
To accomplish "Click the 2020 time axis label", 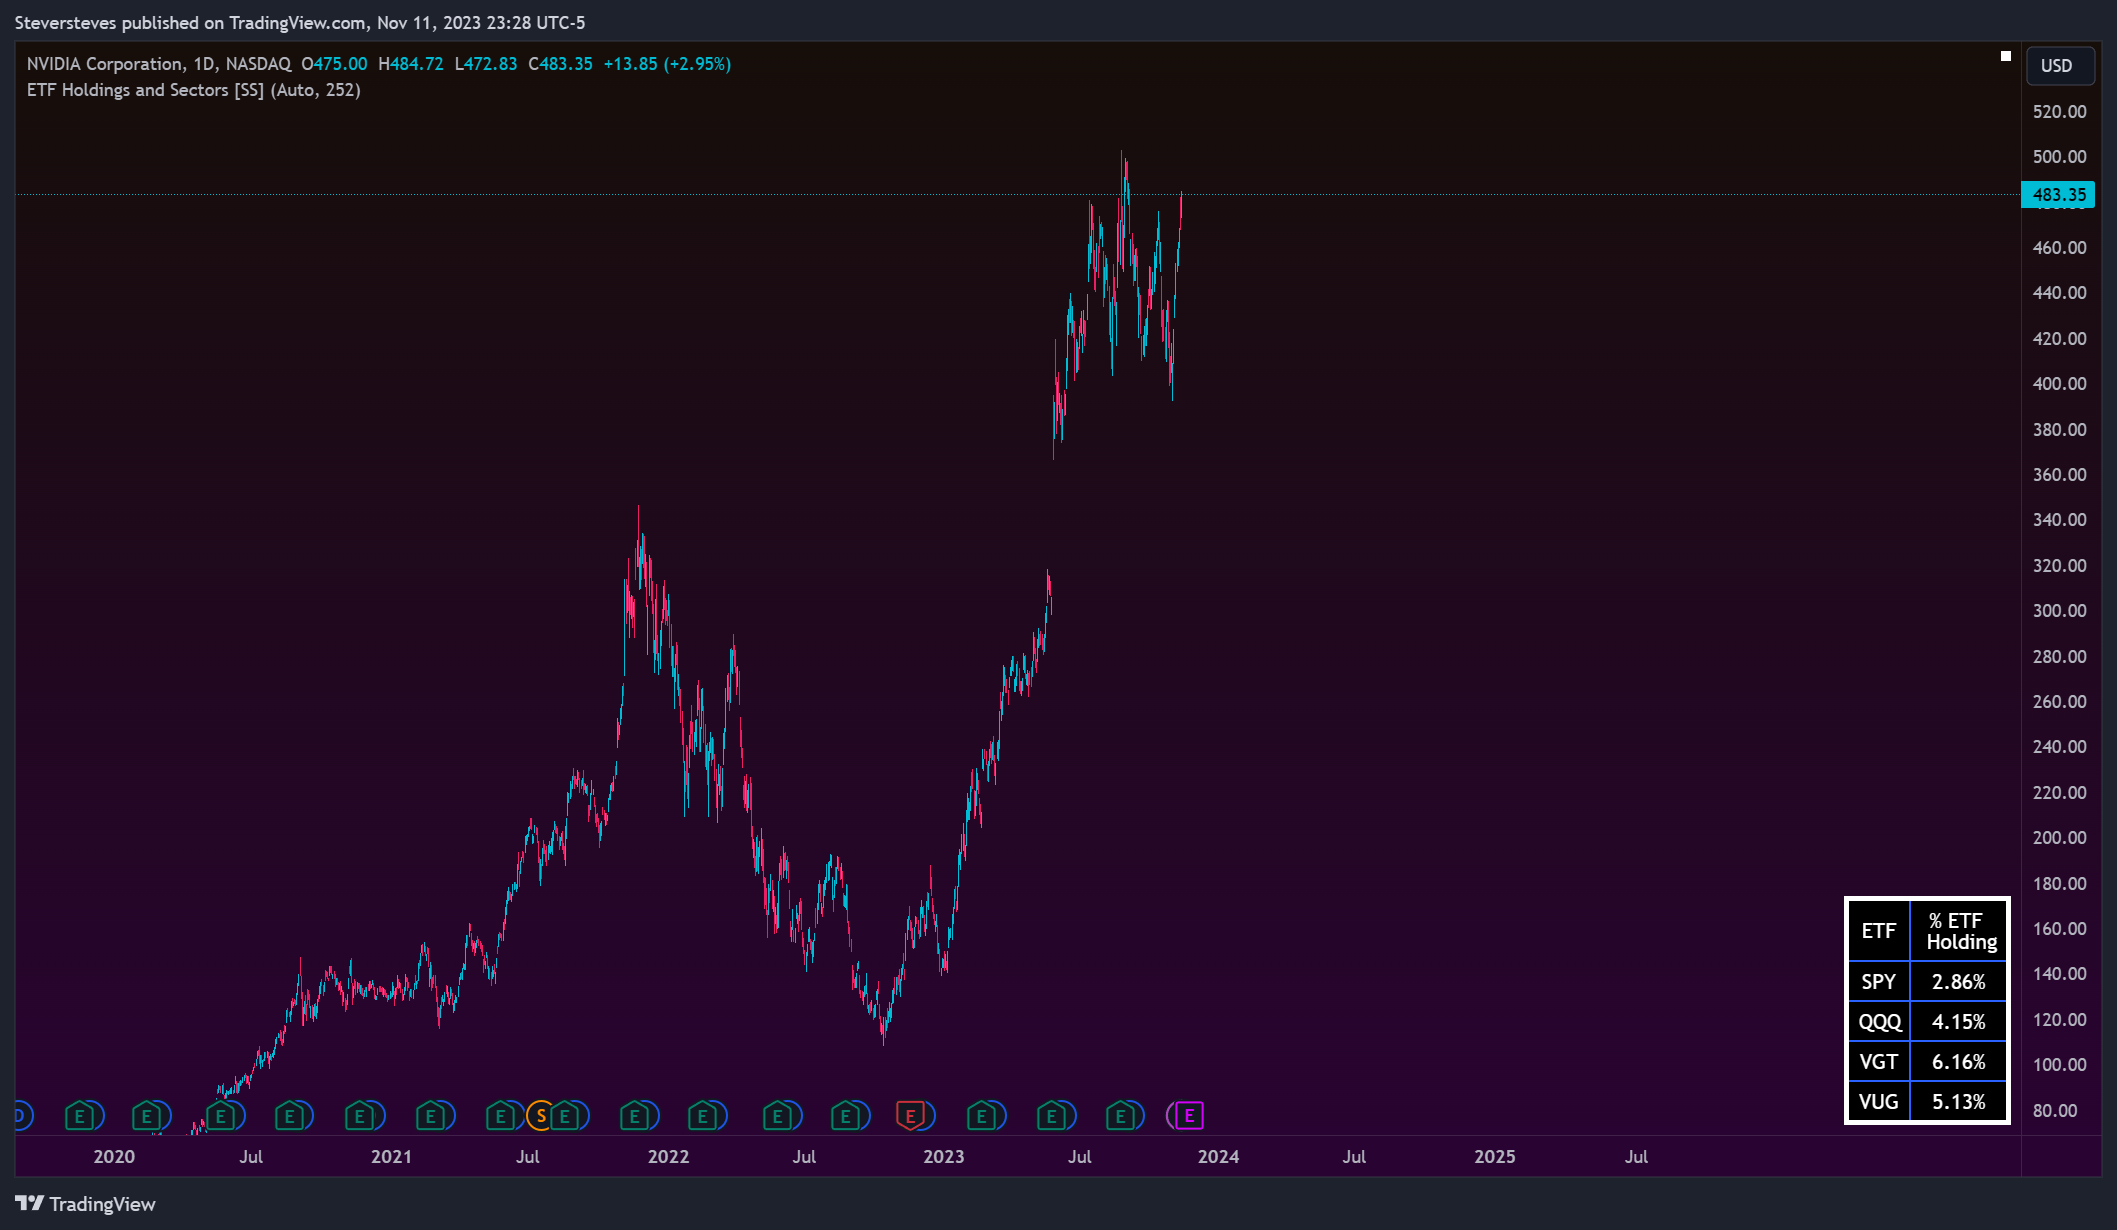I will (x=114, y=1157).
